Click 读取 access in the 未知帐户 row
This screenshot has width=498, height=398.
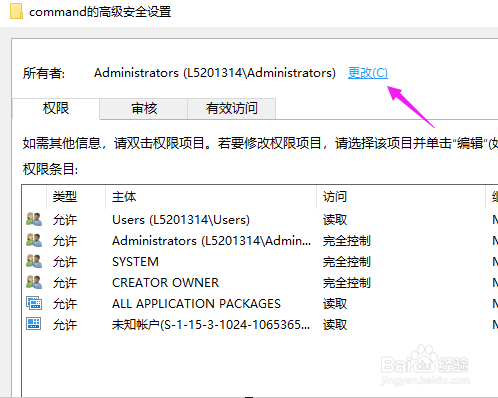pos(335,324)
